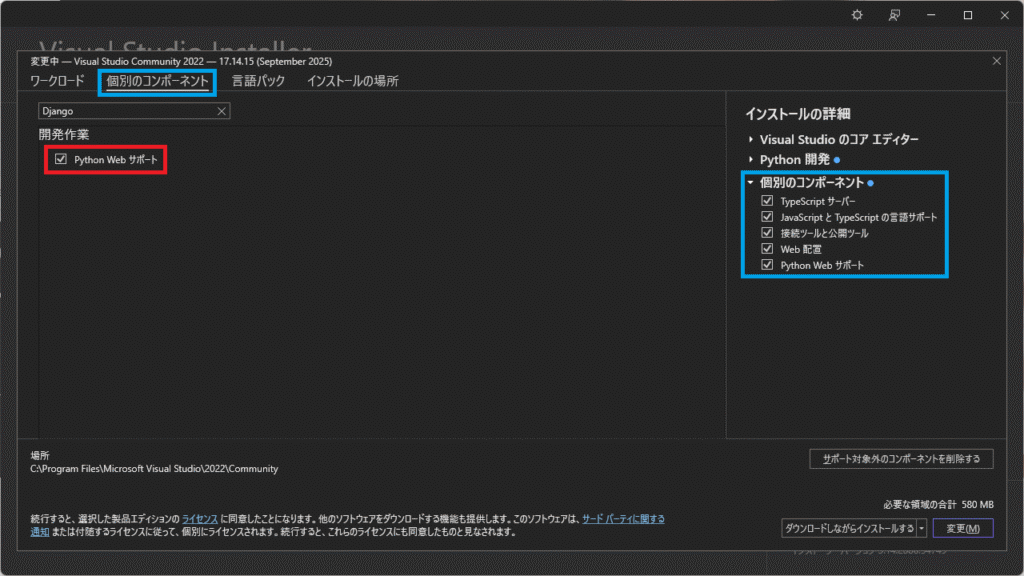
Task: Clear the Django search with the X icon
Action: click(221, 112)
